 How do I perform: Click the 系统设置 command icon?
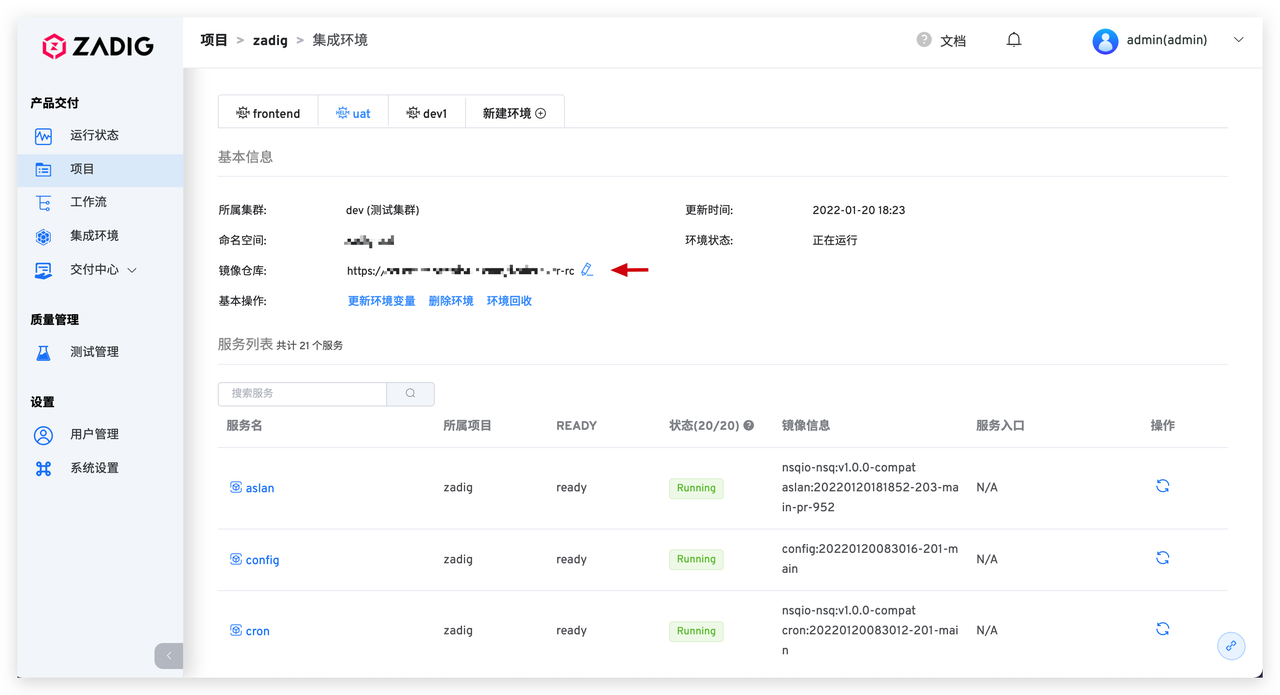click(x=43, y=469)
